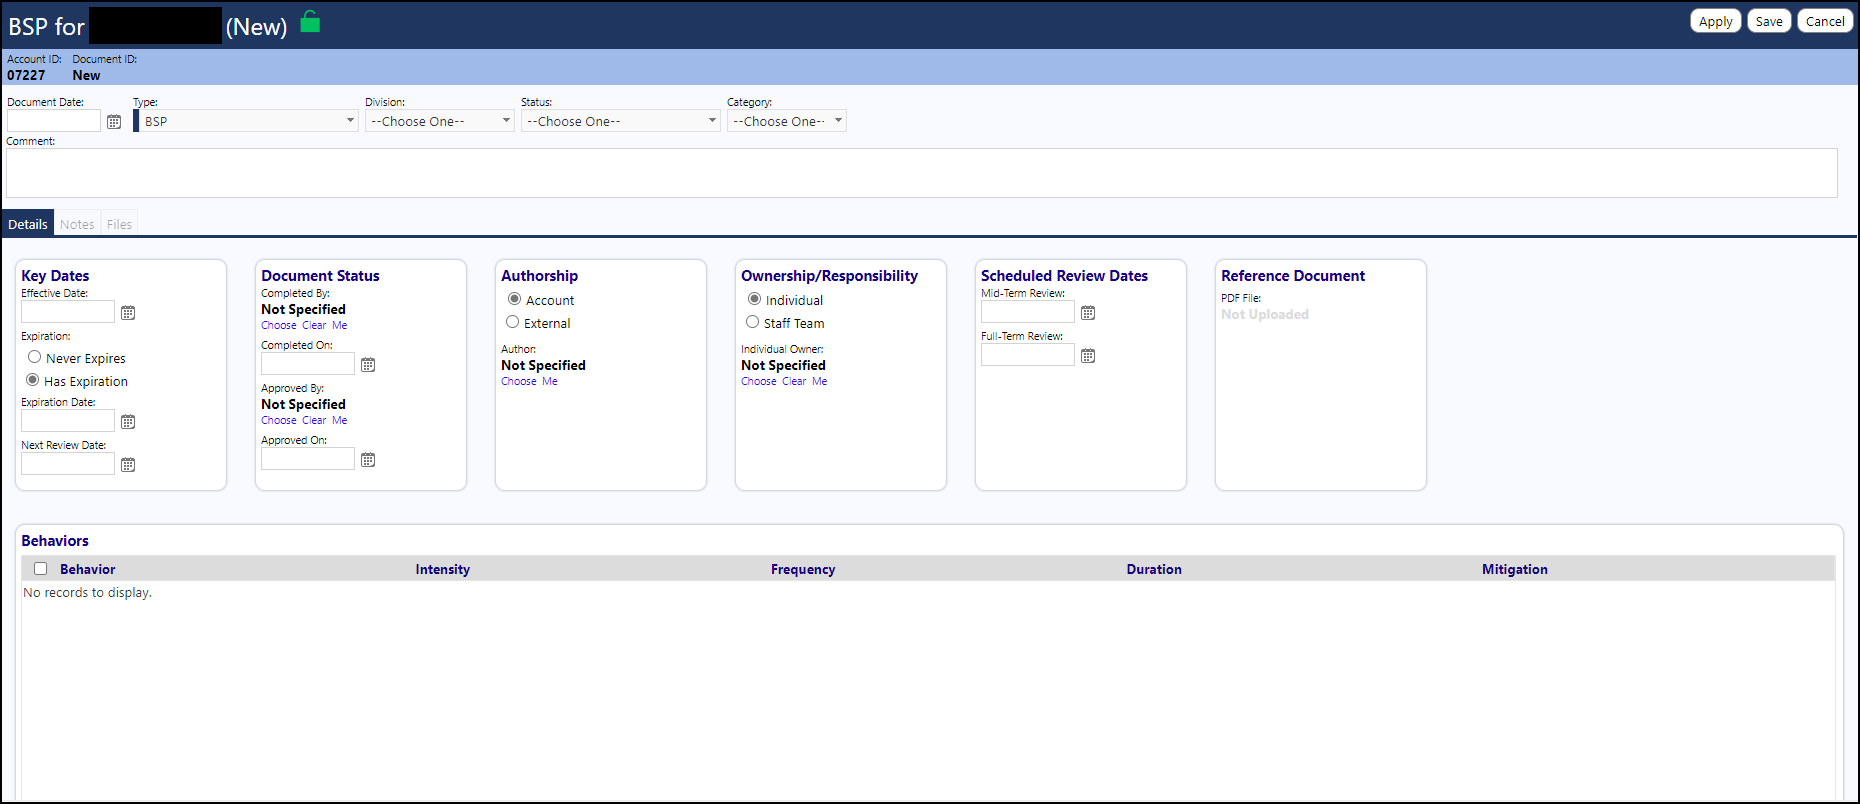Sort by the Mitigation column header
Viewport: 1860px width, 804px height.
pos(1515,569)
